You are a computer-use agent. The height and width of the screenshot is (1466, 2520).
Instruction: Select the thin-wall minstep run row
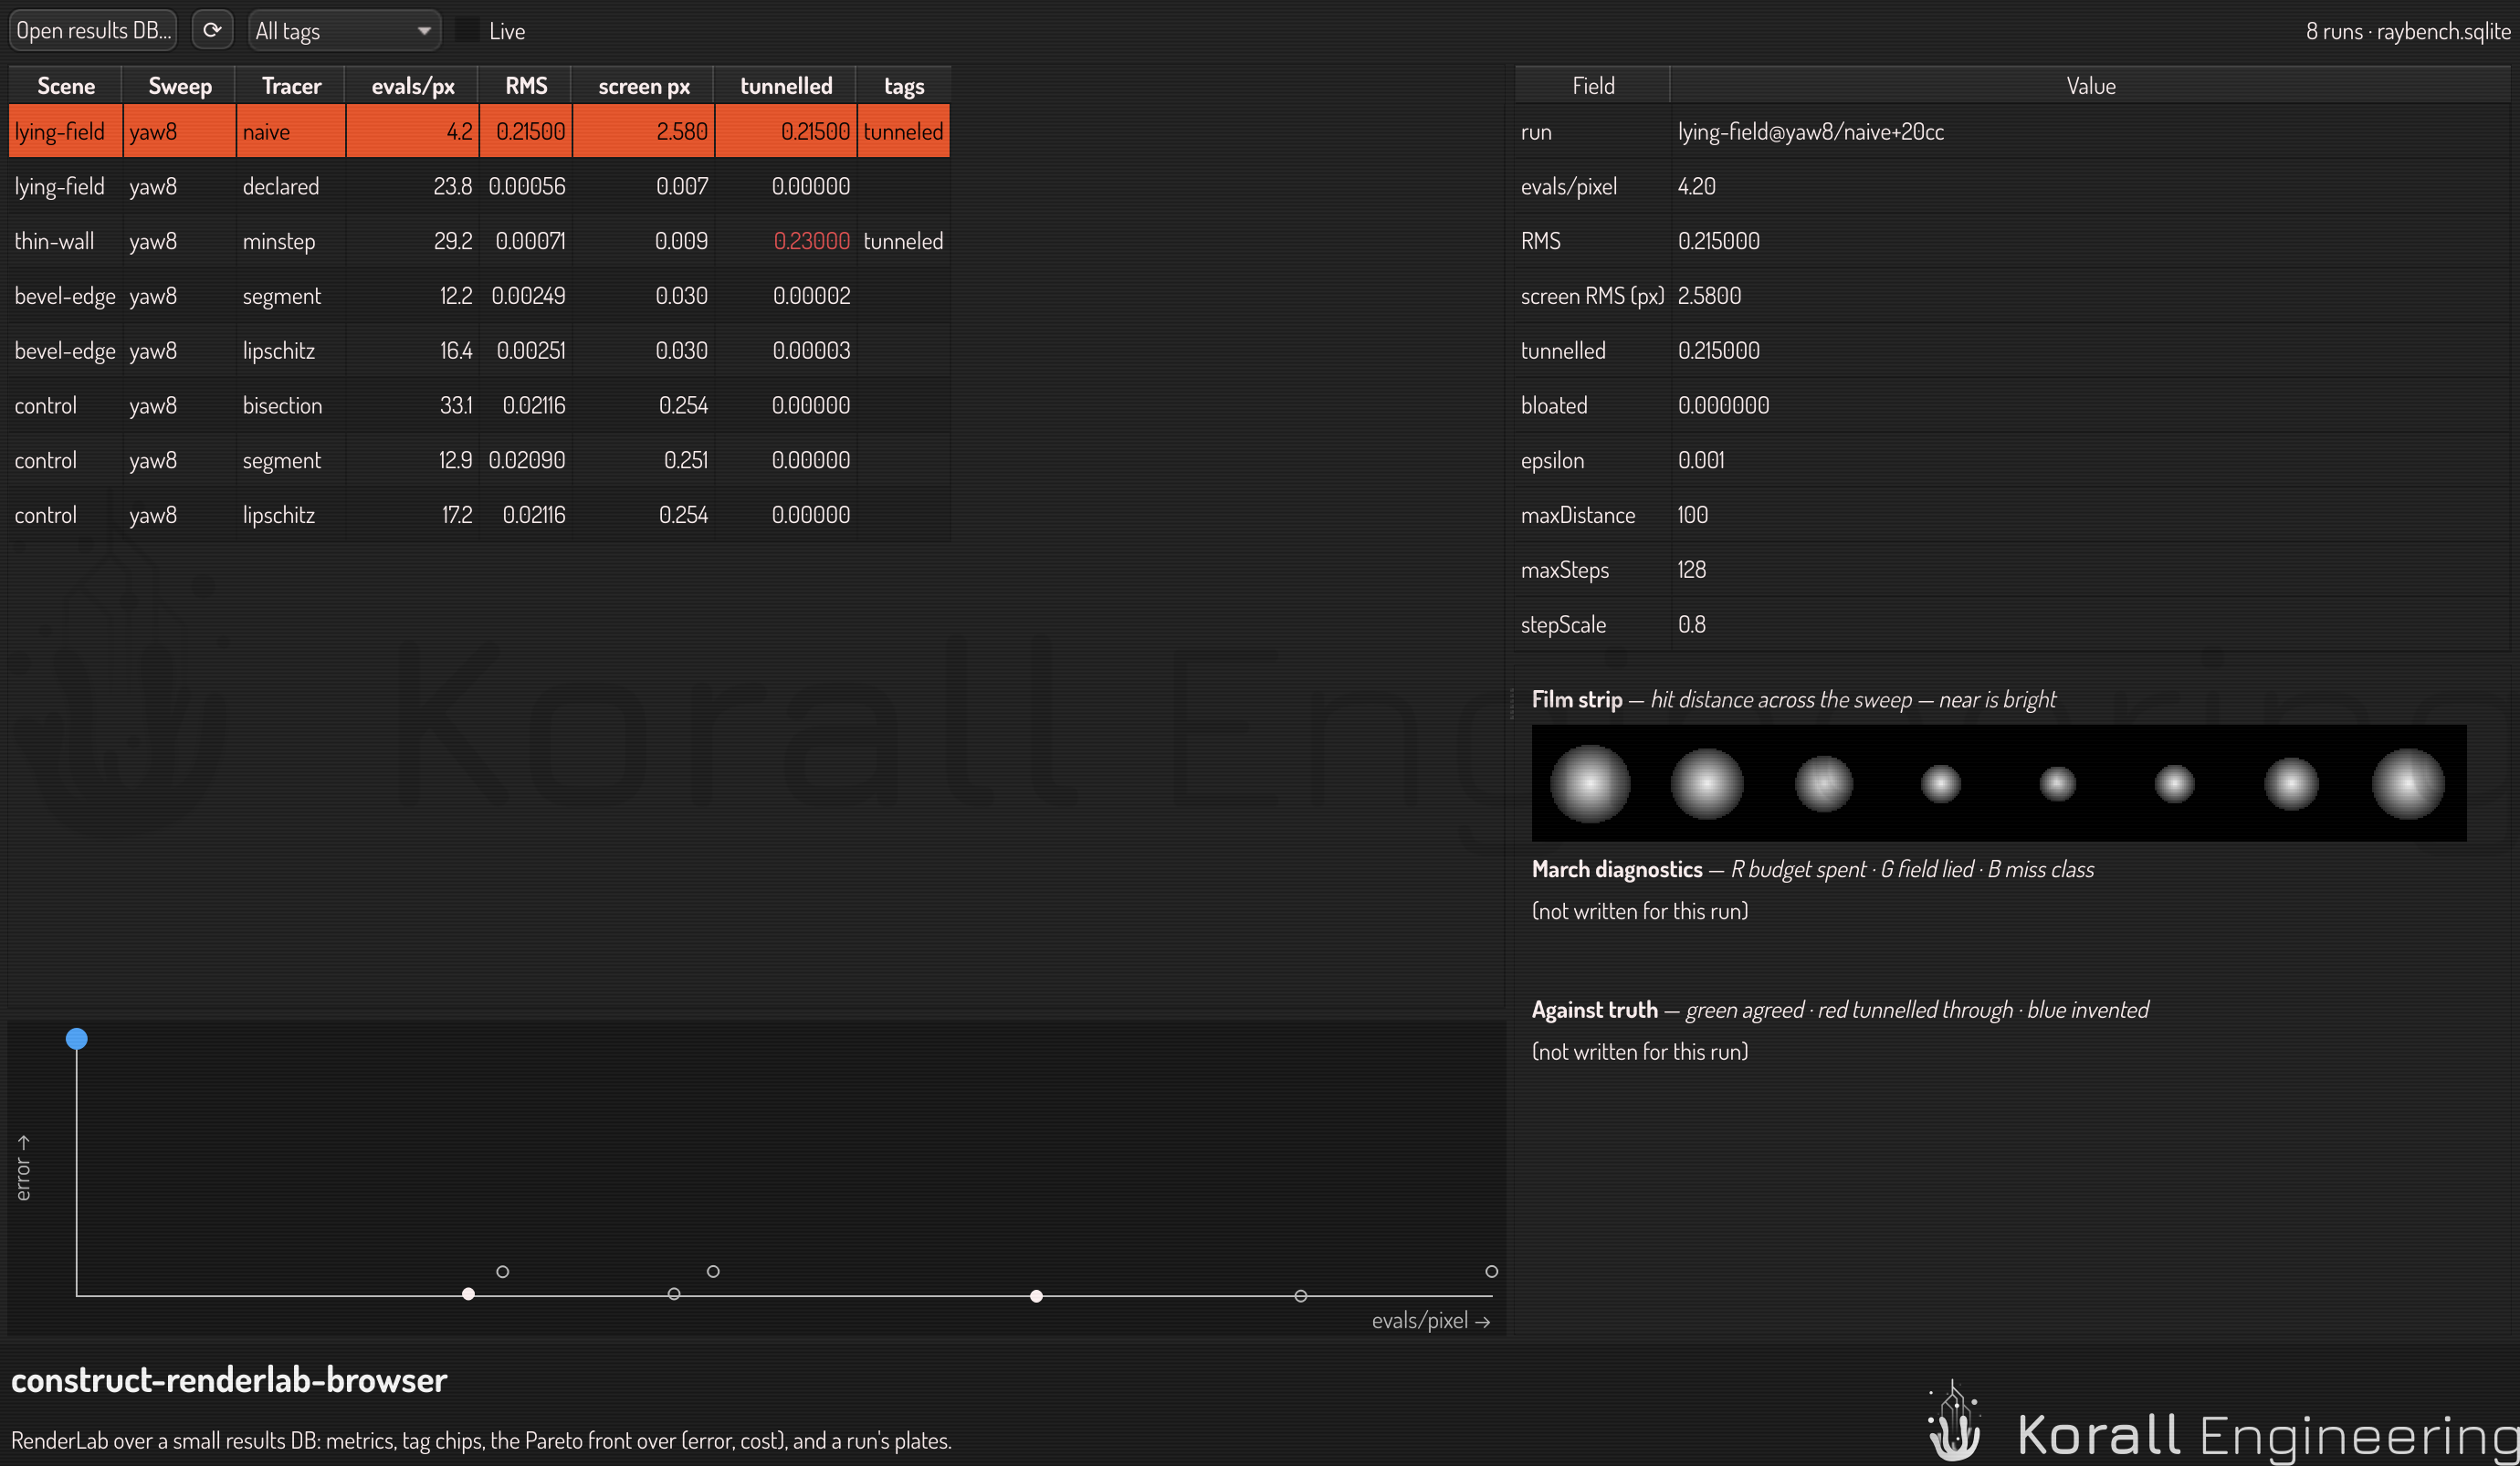479,241
